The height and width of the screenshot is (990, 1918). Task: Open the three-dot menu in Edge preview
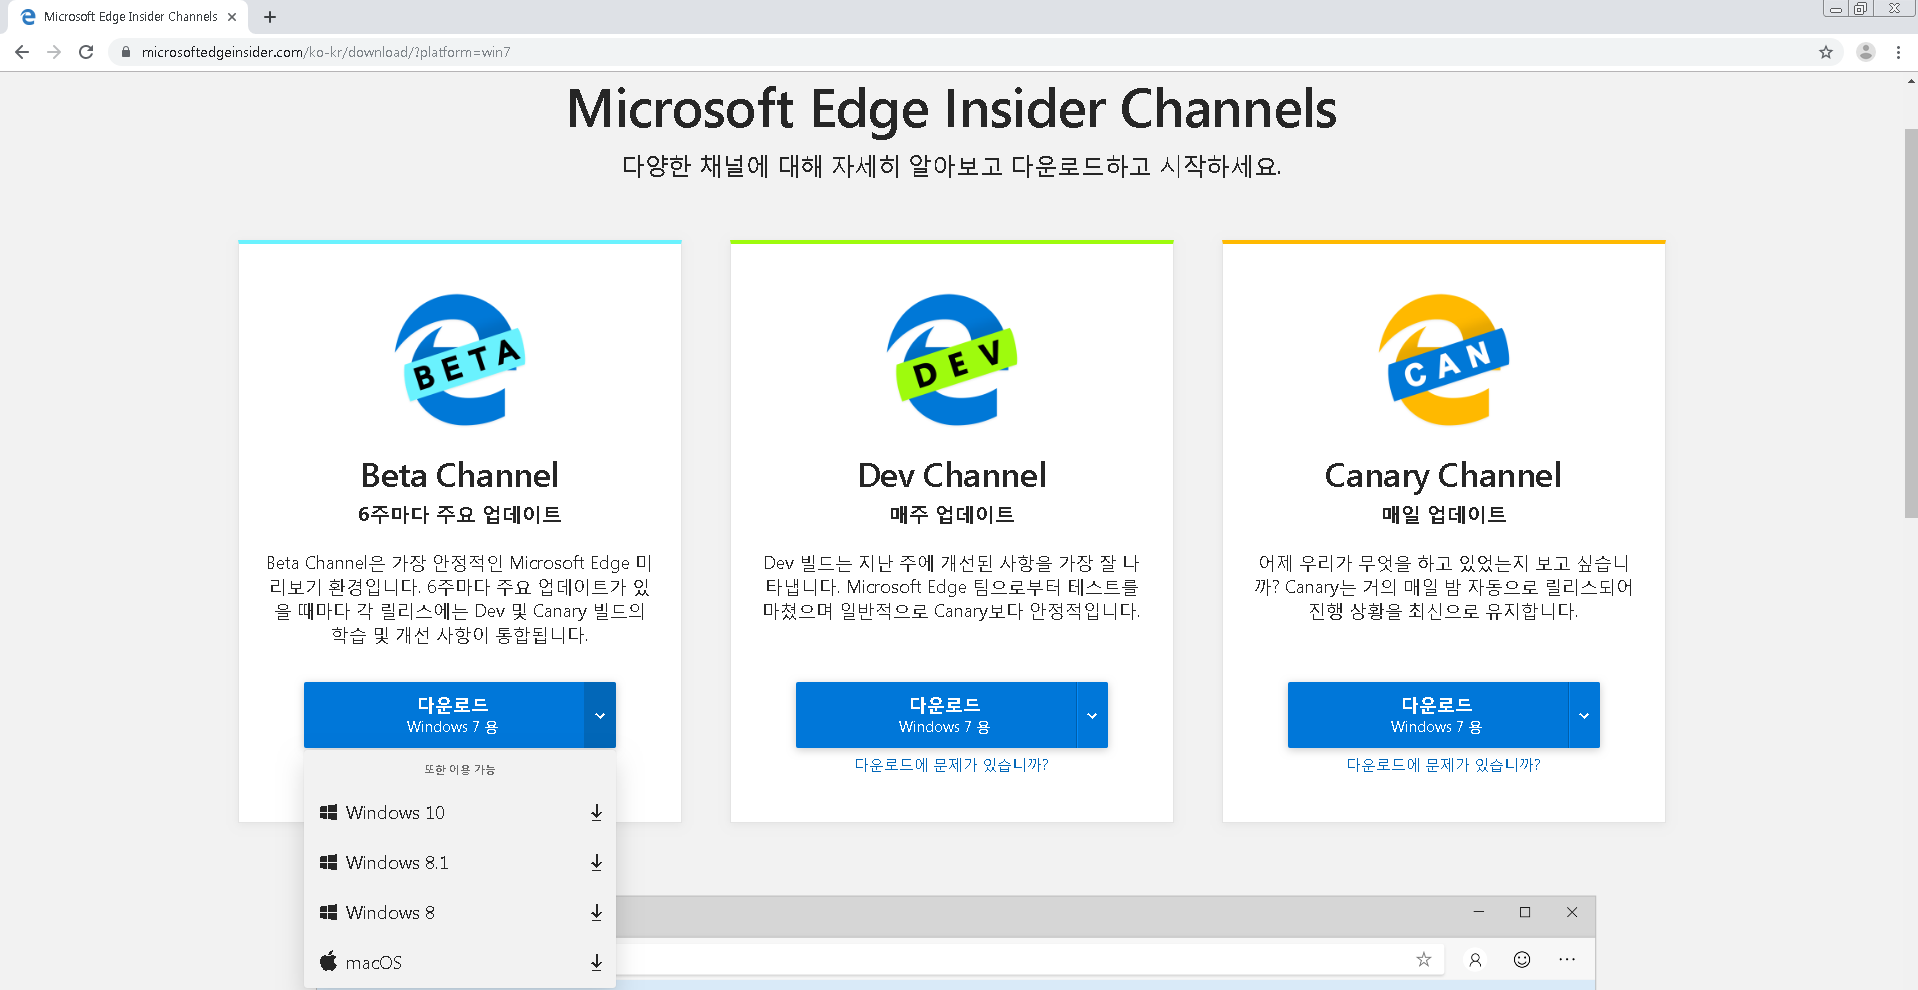coord(1567,960)
